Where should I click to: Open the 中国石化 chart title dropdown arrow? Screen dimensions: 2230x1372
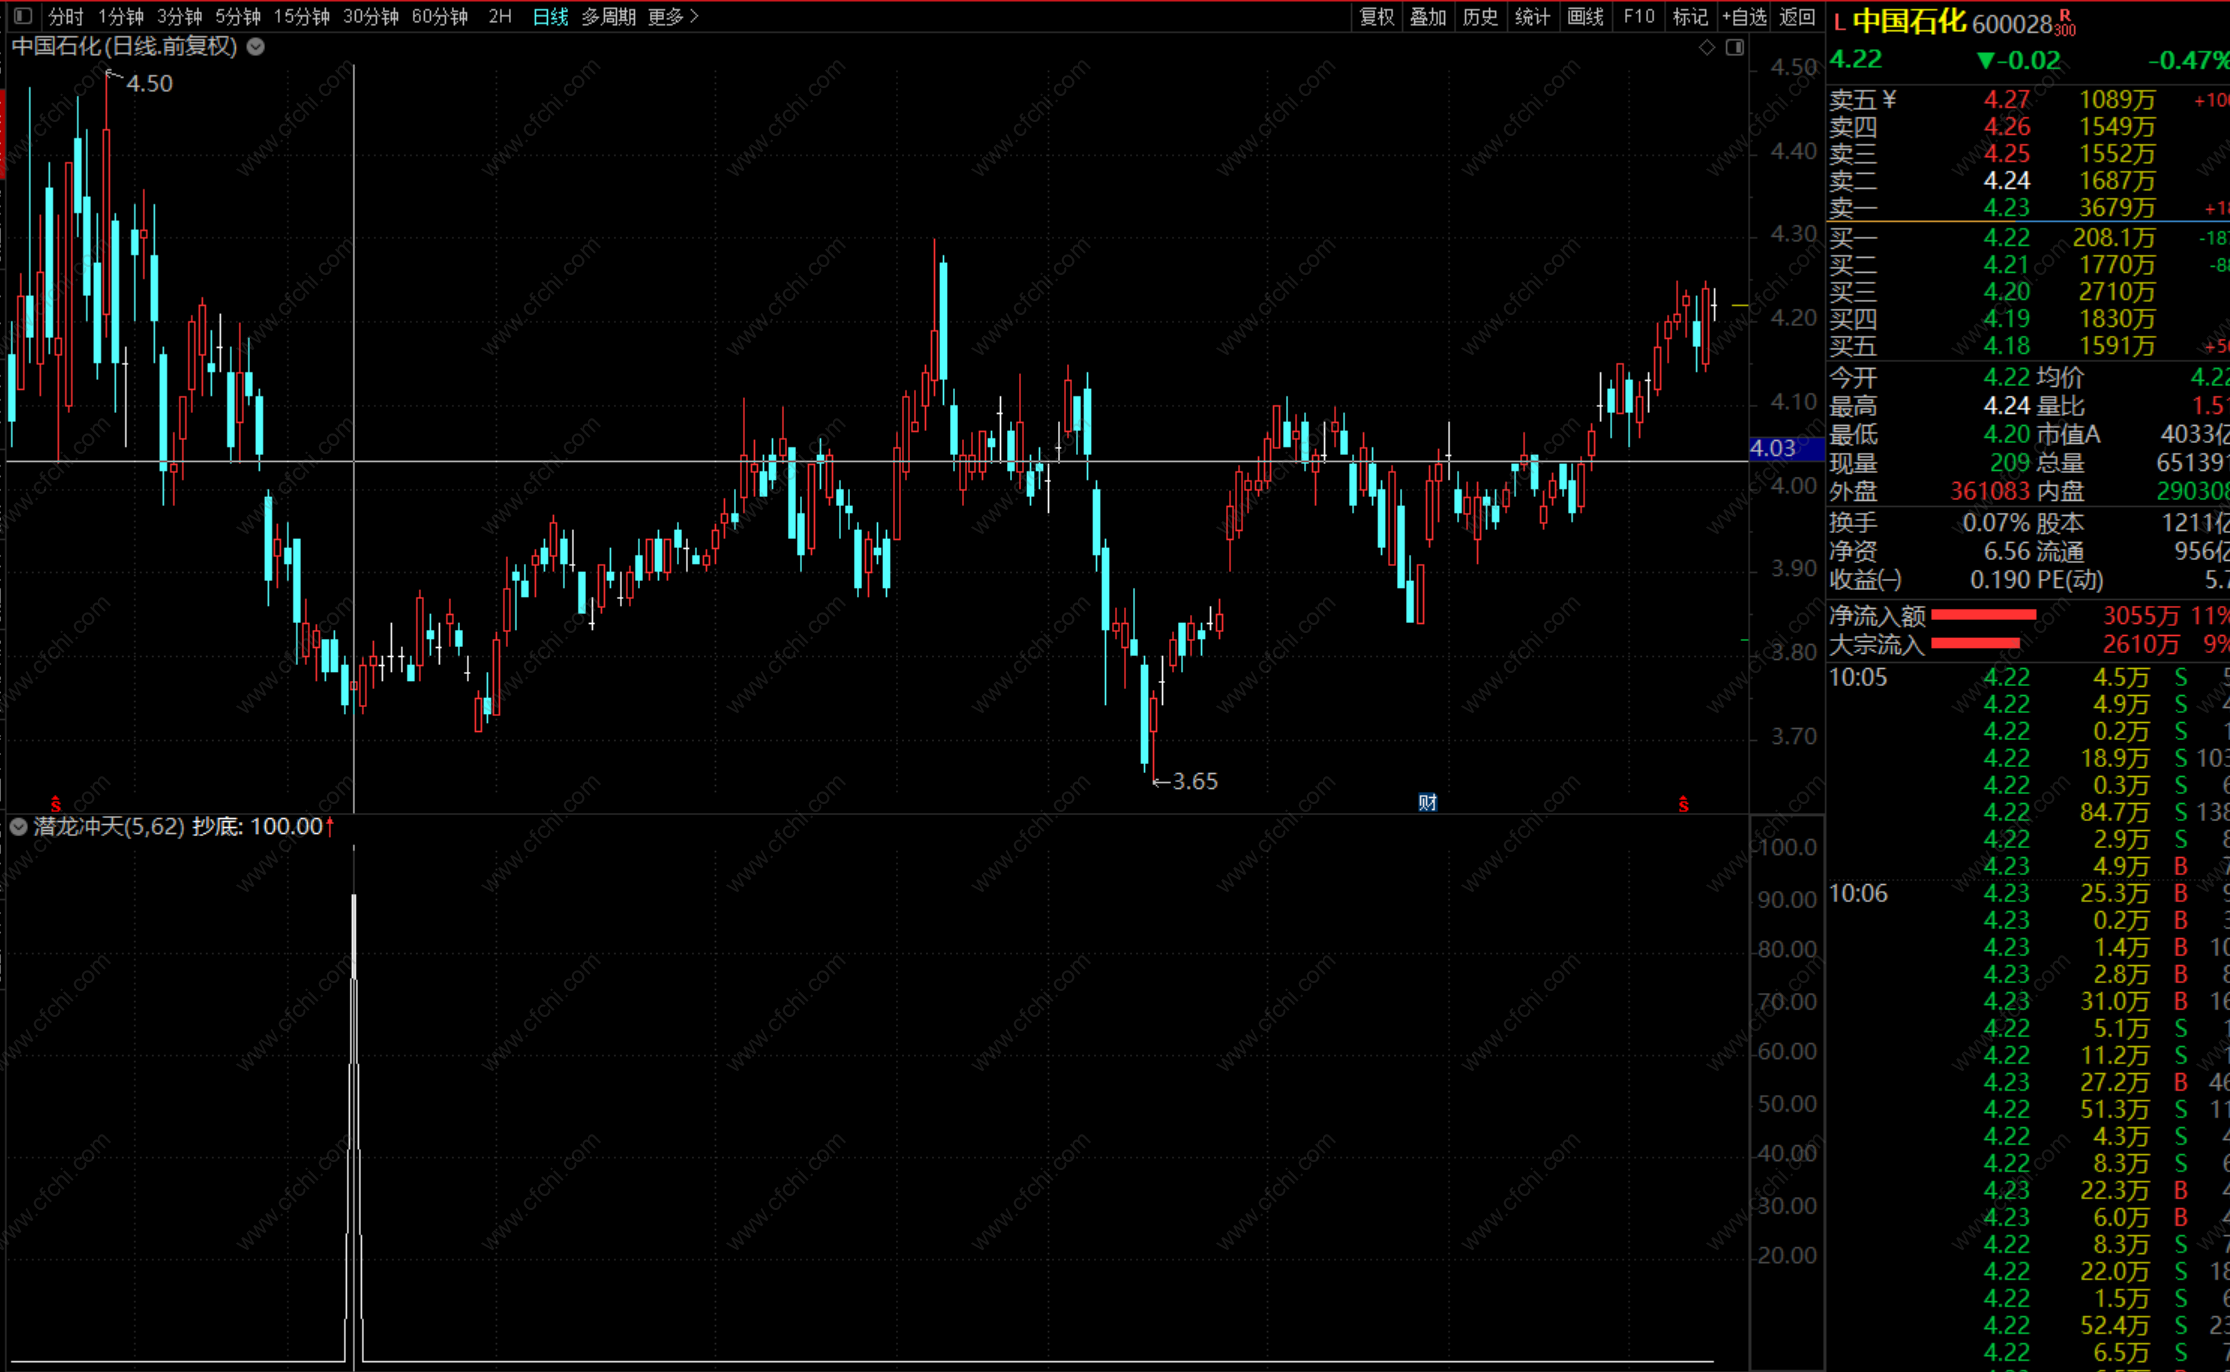[256, 46]
